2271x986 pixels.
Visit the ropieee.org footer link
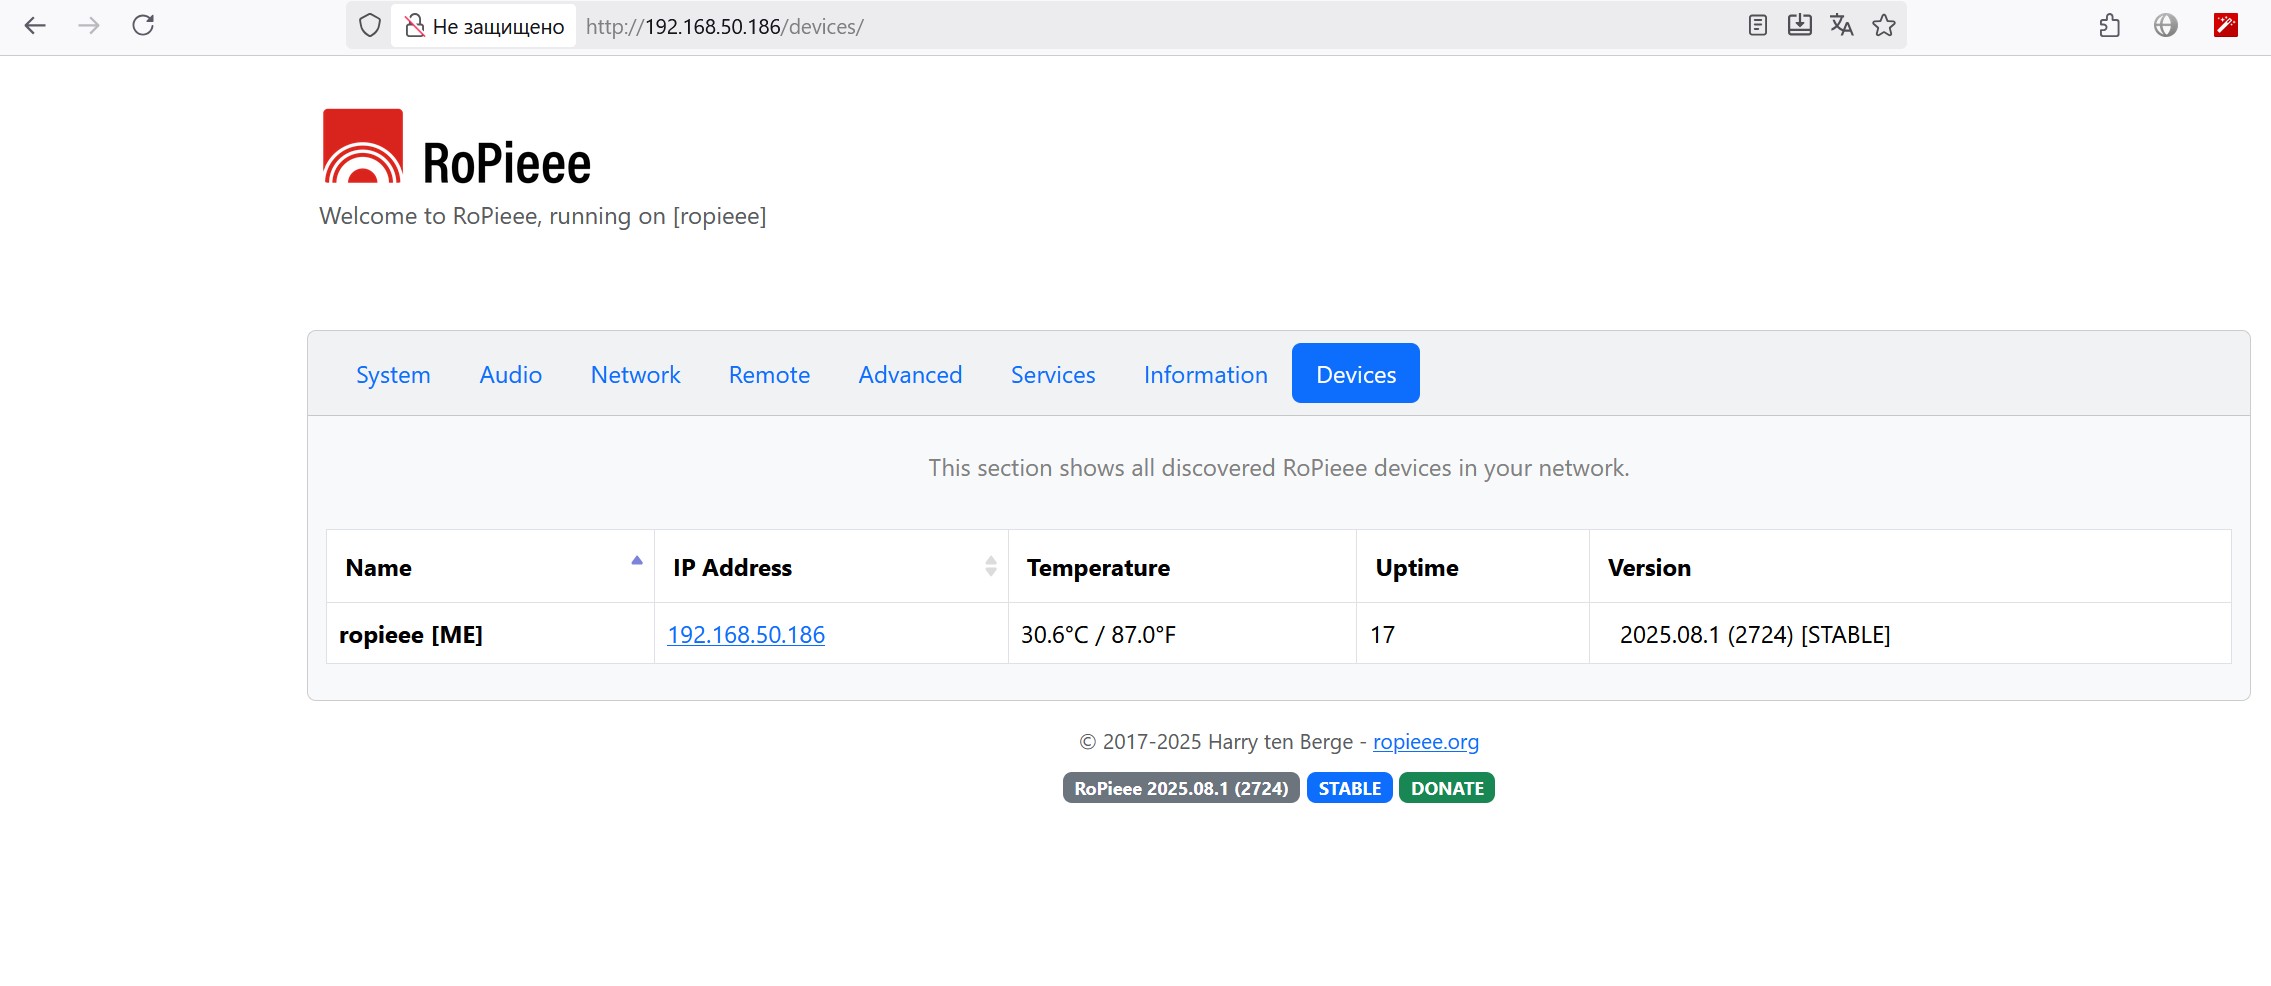(1425, 742)
